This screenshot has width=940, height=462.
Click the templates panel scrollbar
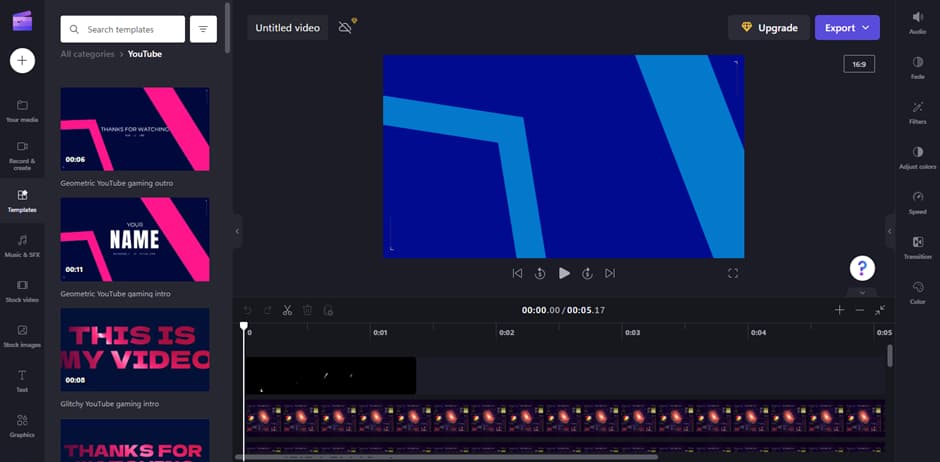[x=227, y=28]
